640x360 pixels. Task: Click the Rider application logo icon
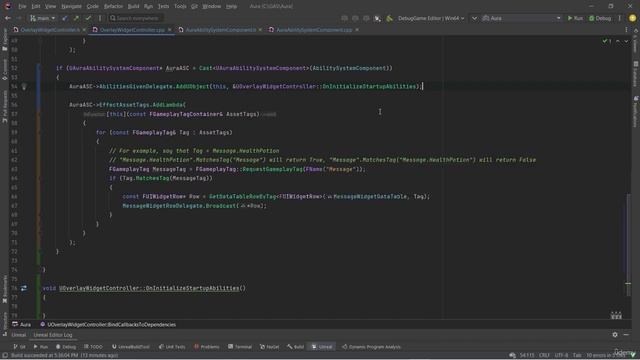[x=7, y=6]
